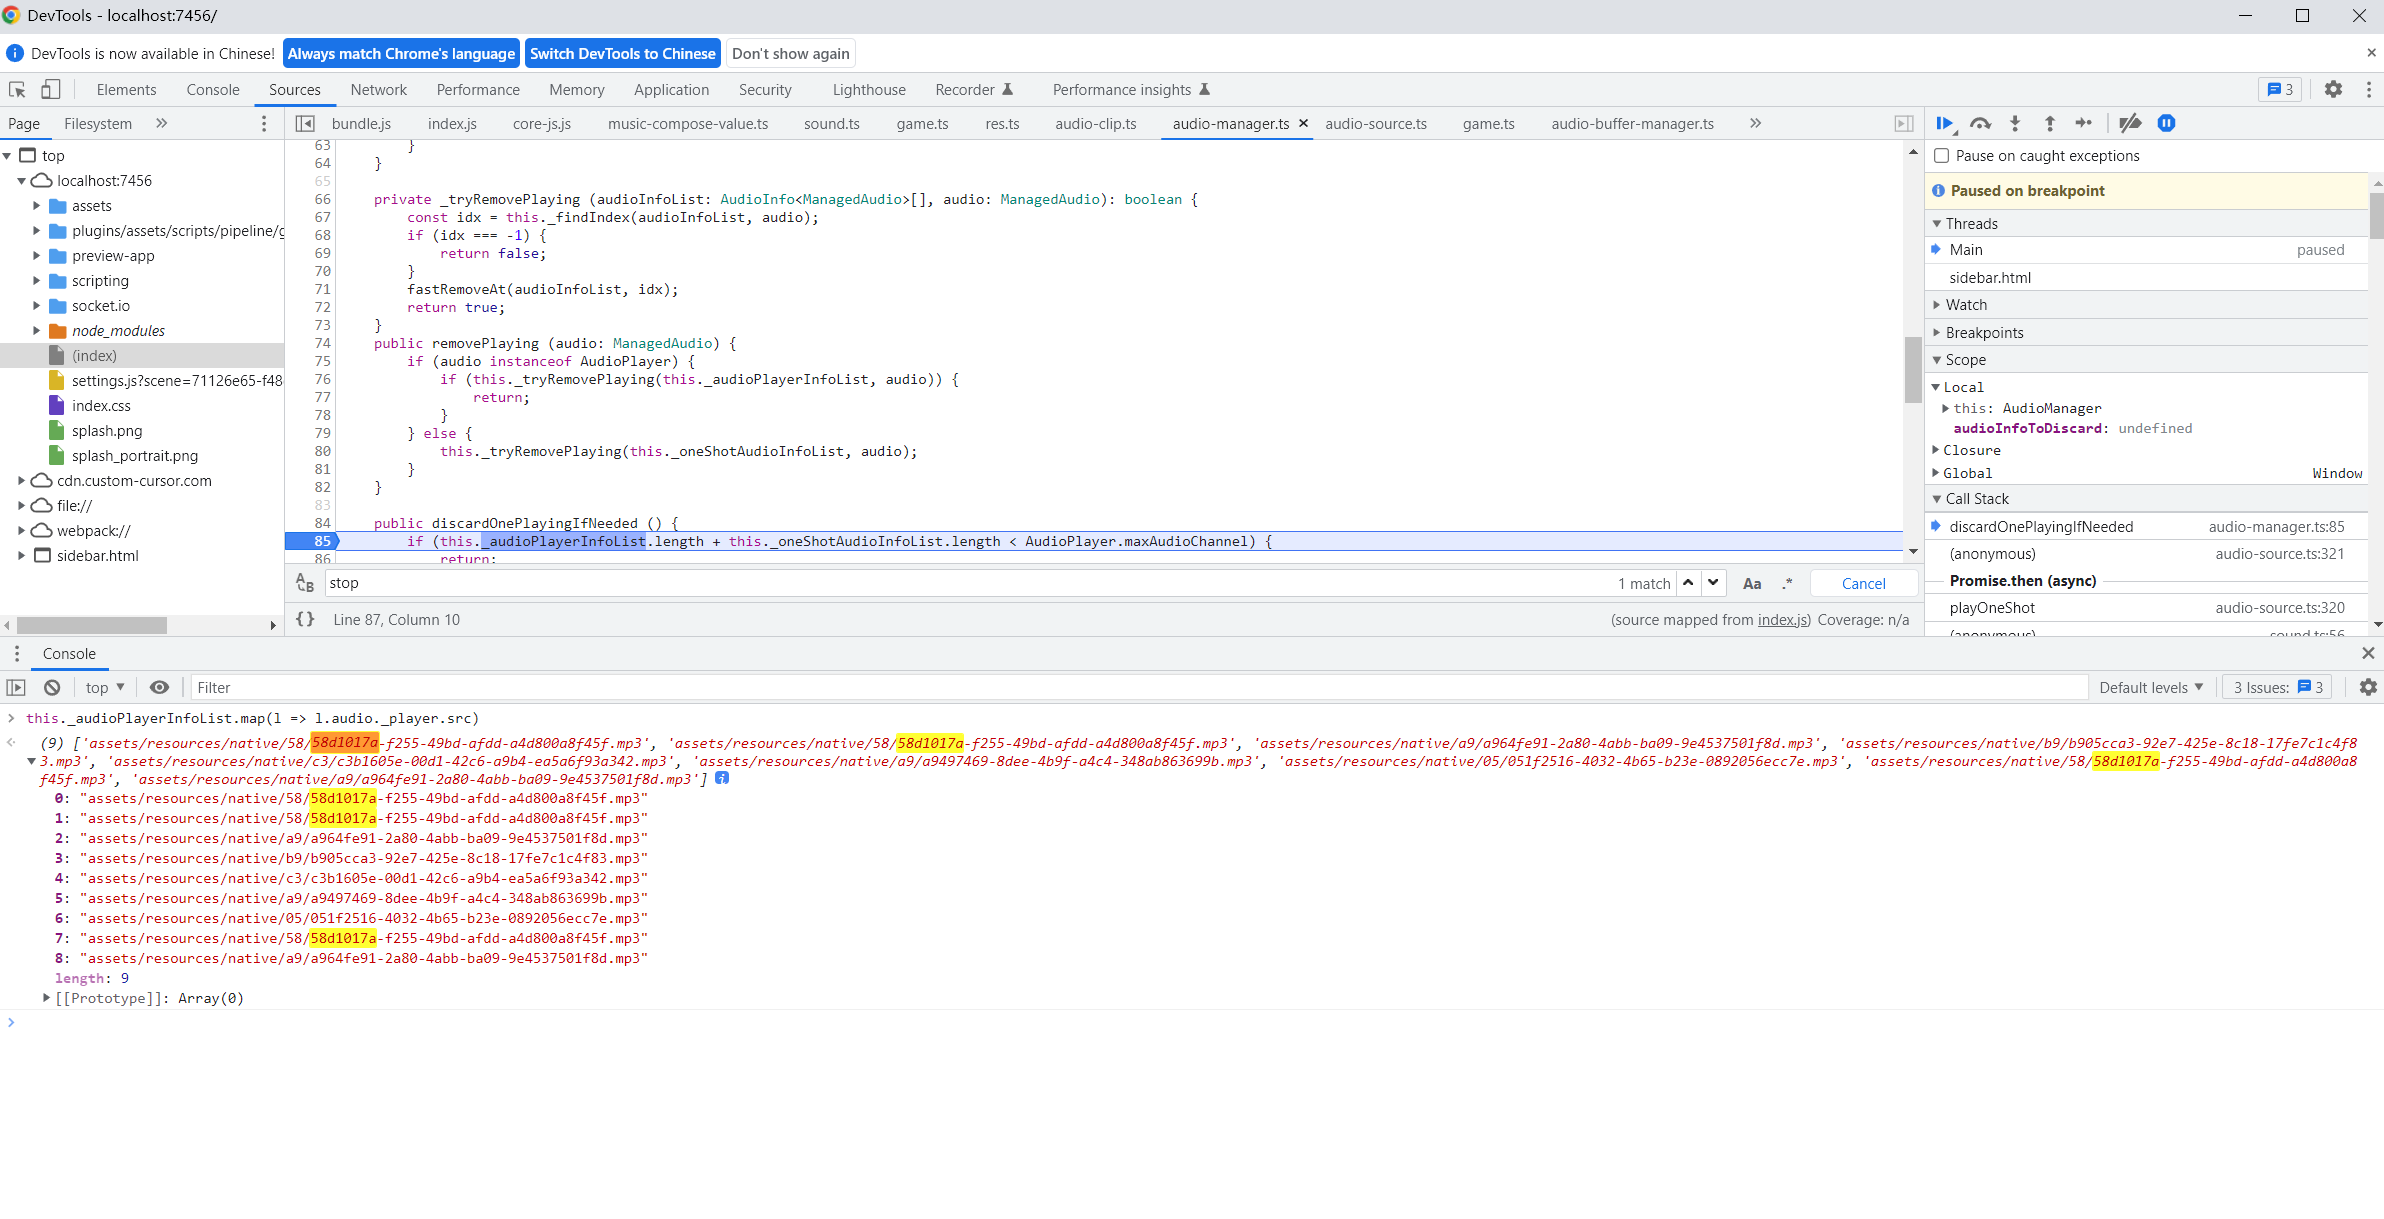Enable match case in search

(1753, 583)
